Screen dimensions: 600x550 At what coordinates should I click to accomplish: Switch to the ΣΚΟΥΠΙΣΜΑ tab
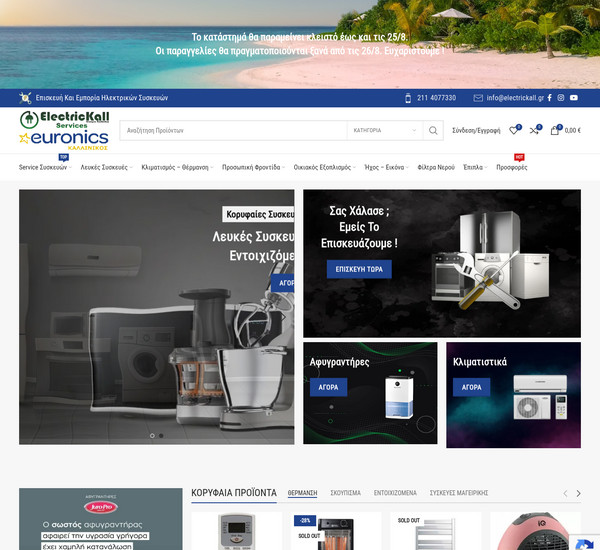click(x=346, y=493)
